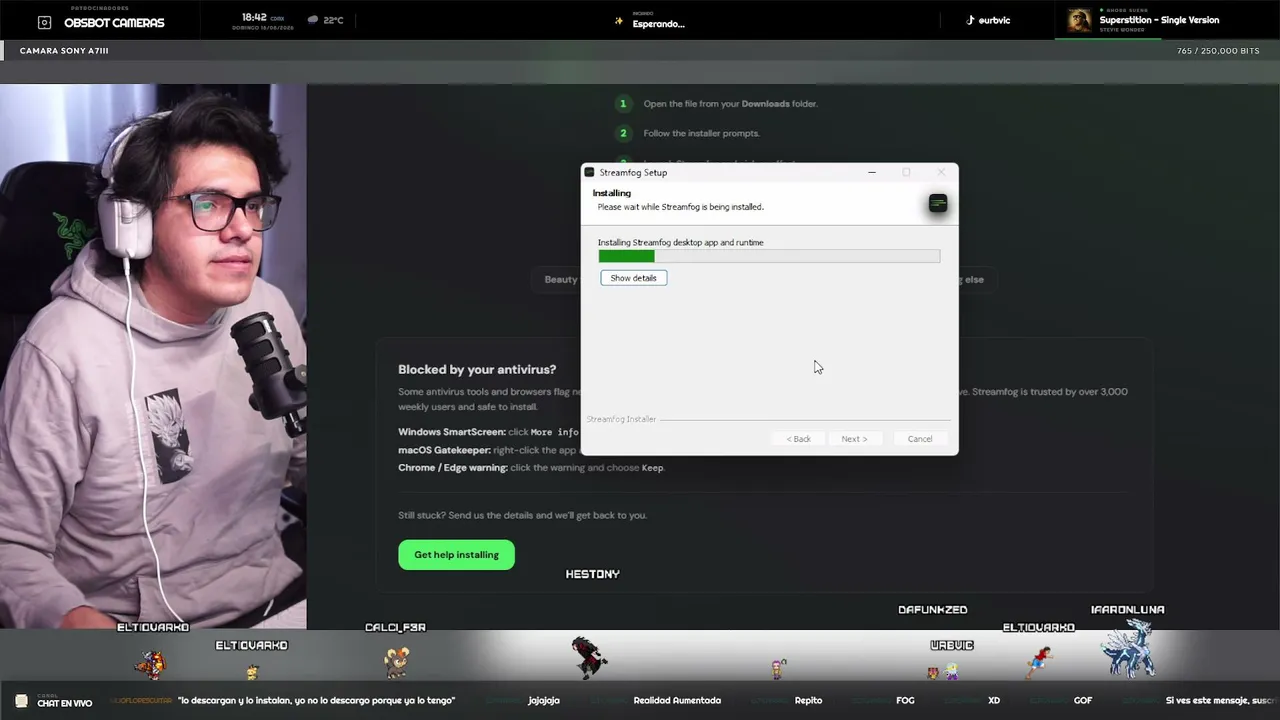Click the 'OBSBOT CAMERAS' sponsor text
Image resolution: width=1280 pixels, height=720 pixels.
point(114,23)
